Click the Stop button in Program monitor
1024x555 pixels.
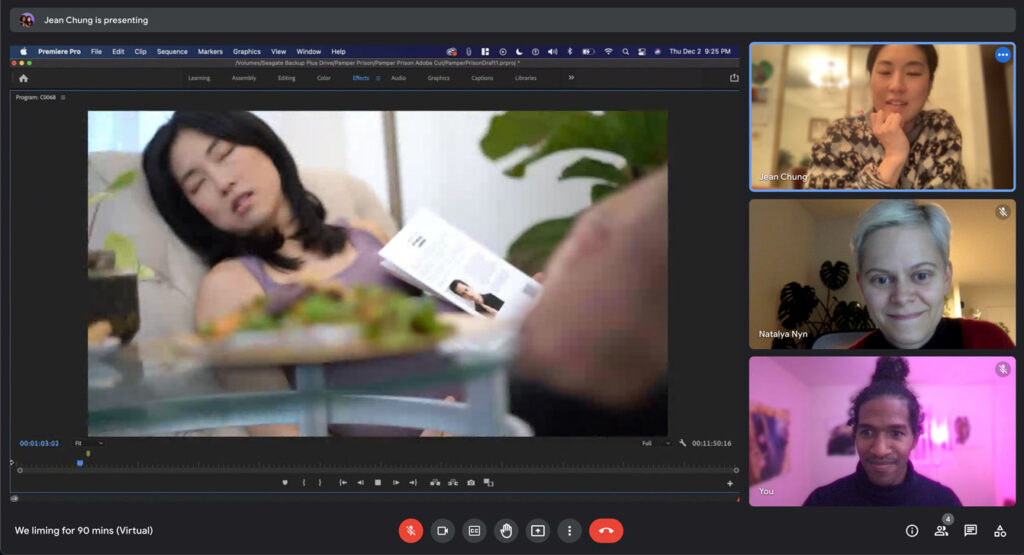pos(378,482)
